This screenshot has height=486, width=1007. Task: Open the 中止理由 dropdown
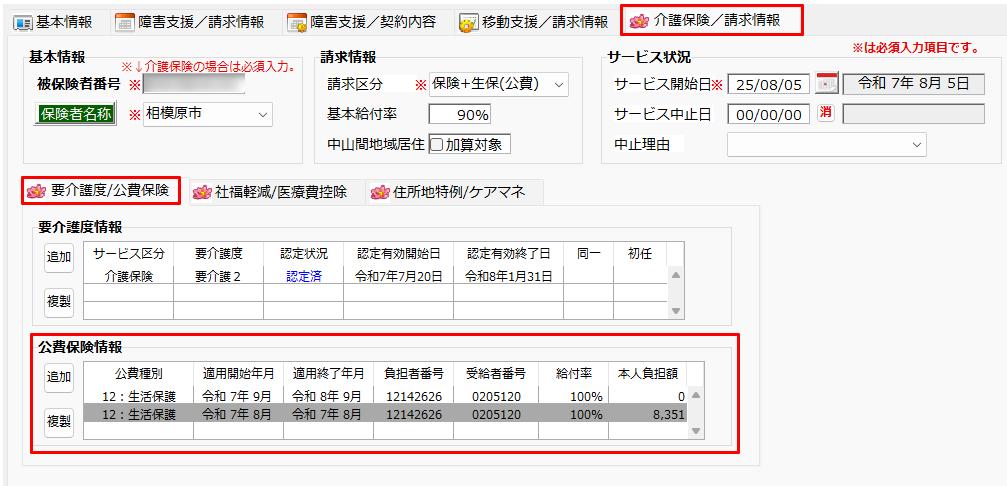827,144
